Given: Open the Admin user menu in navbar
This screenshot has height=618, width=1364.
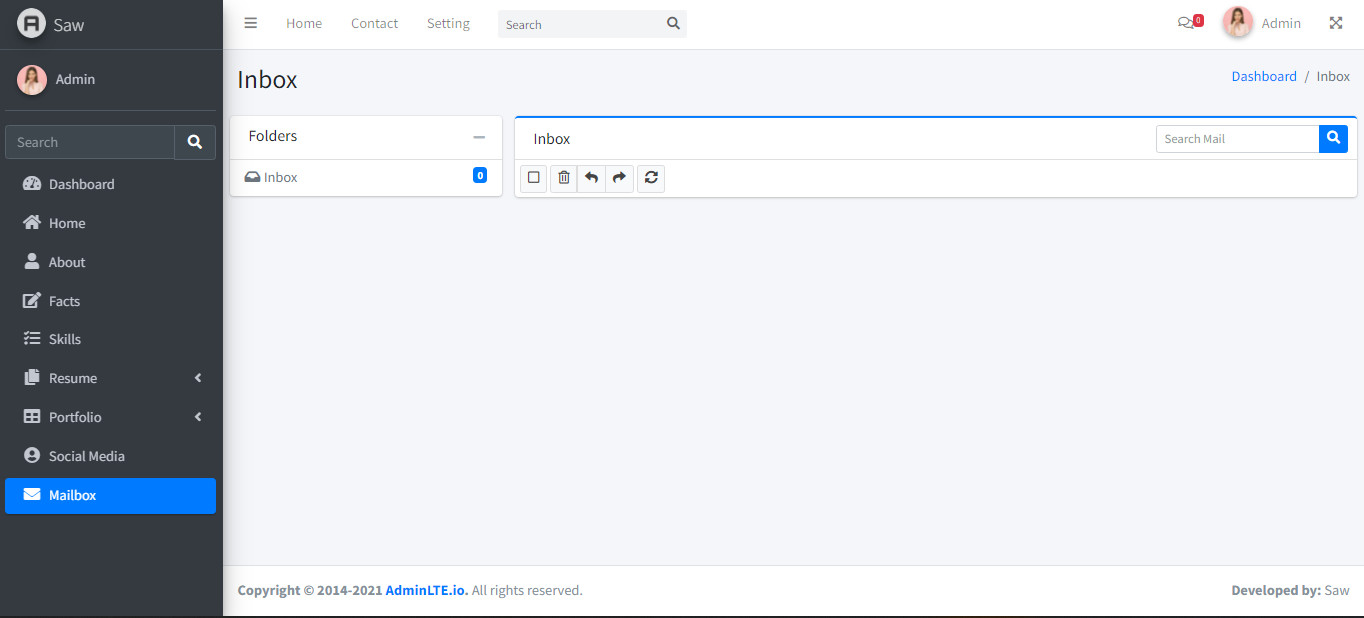Looking at the screenshot, I should (x=1262, y=23).
